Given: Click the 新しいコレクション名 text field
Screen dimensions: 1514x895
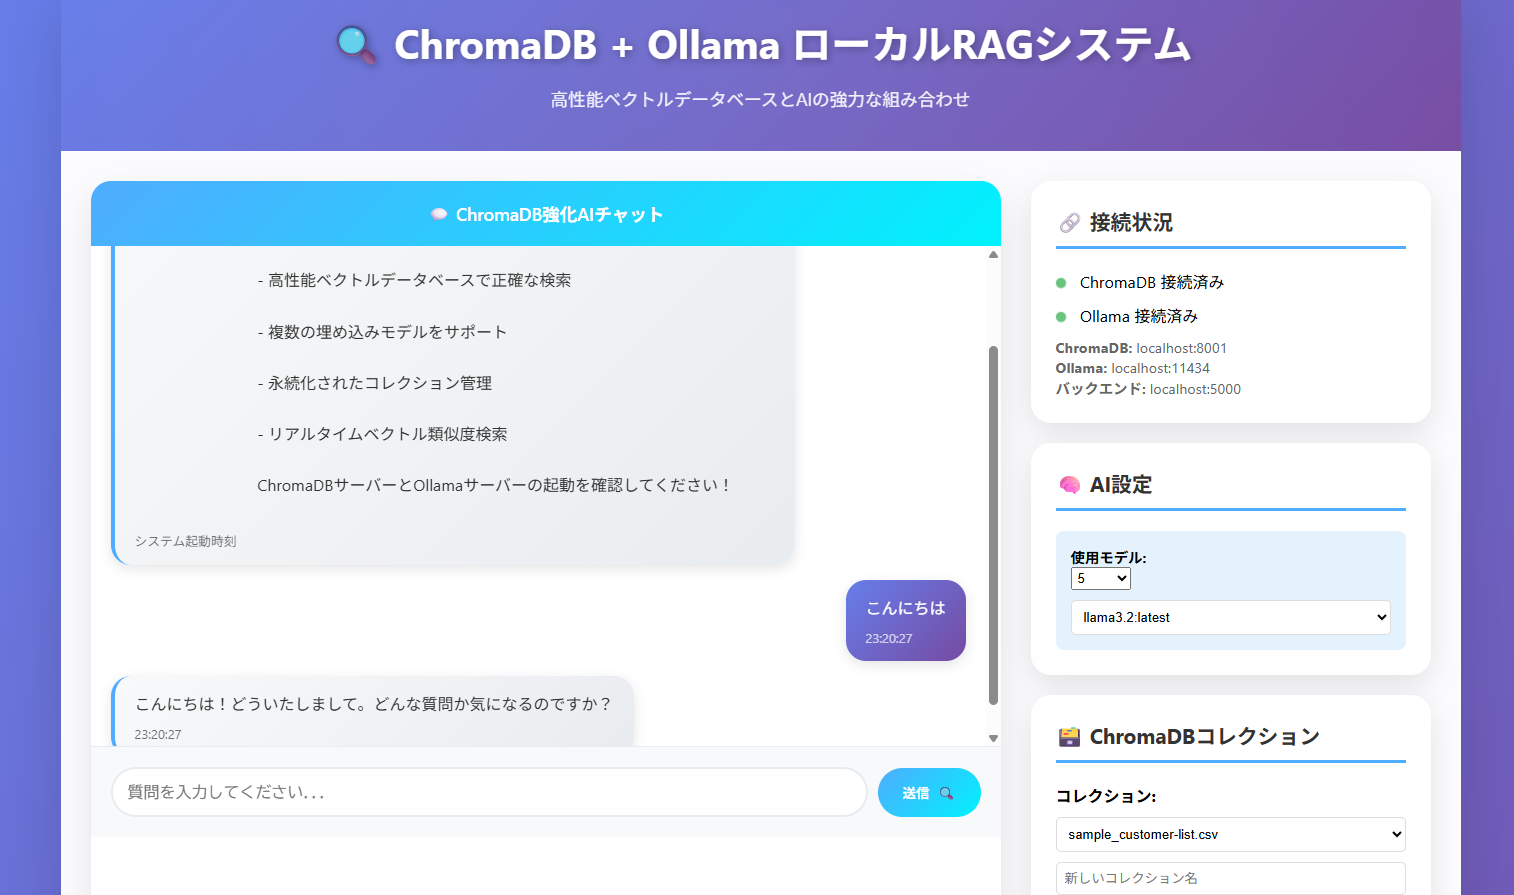Looking at the screenshot, I should [x=1230, y=877].
